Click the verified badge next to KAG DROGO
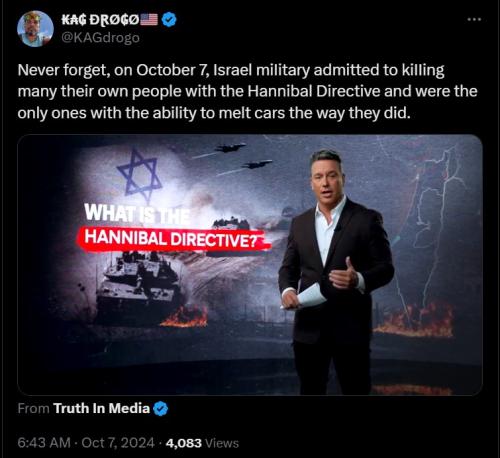The height and width of the screenshot is (458, 500). [169, 20]
